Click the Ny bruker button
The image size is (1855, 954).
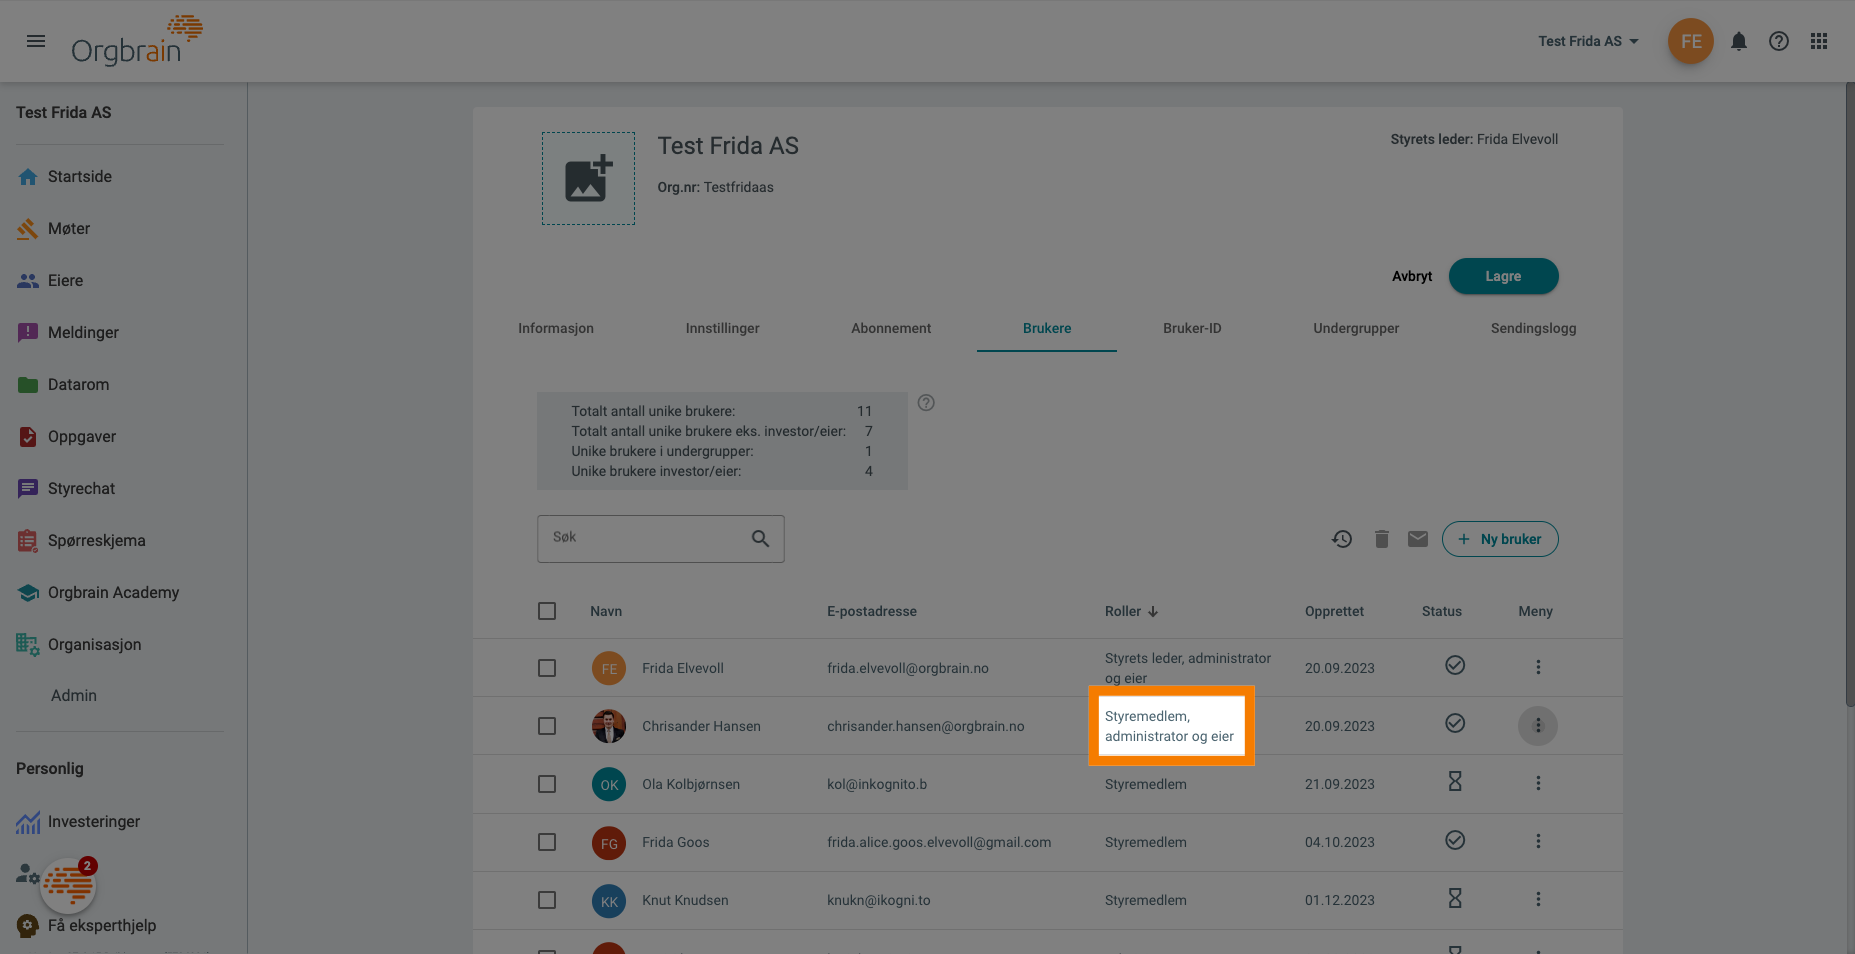pos(1500,539)
